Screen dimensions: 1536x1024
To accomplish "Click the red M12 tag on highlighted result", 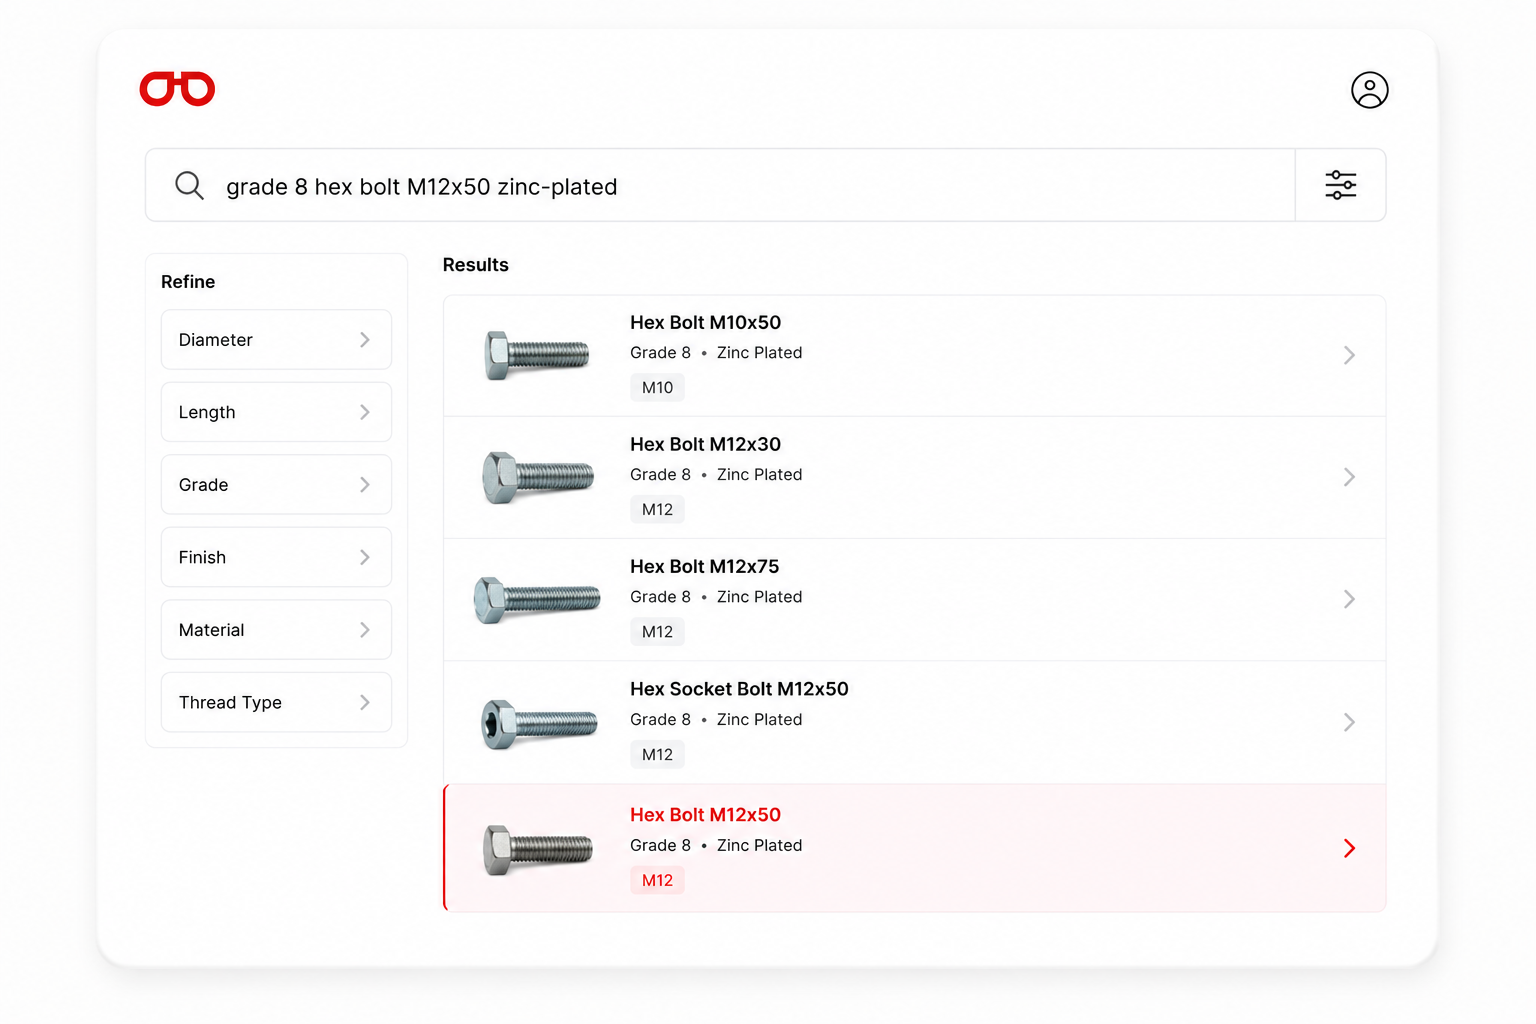I will coord(657,880).
